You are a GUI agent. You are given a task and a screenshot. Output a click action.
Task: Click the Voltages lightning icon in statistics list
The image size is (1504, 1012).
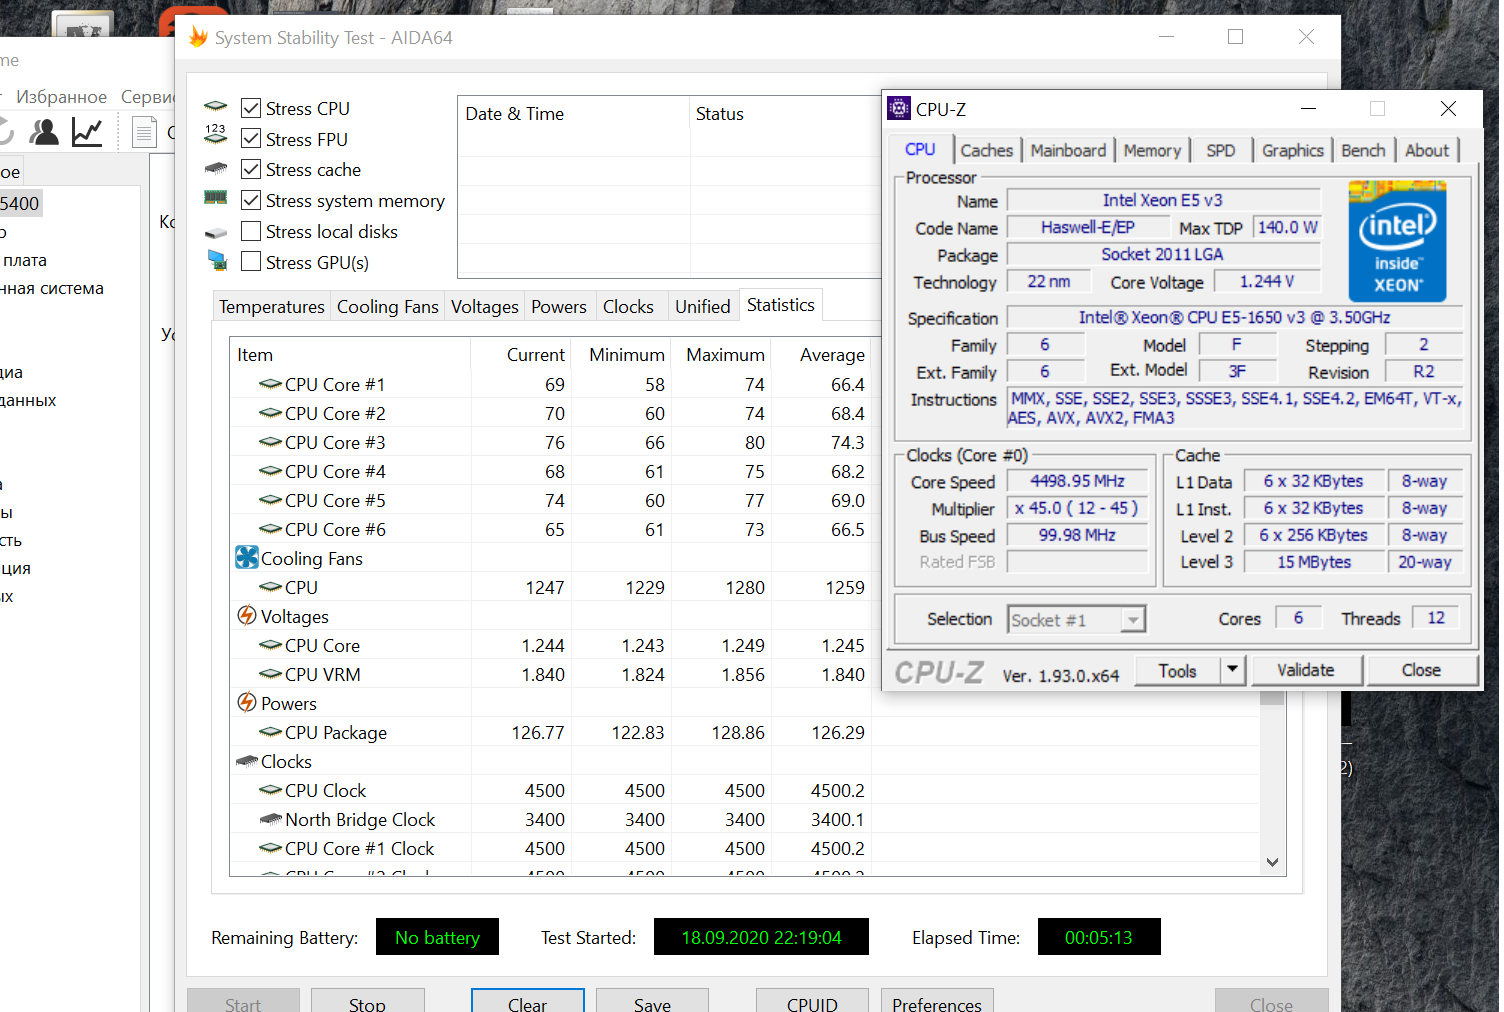247,615
